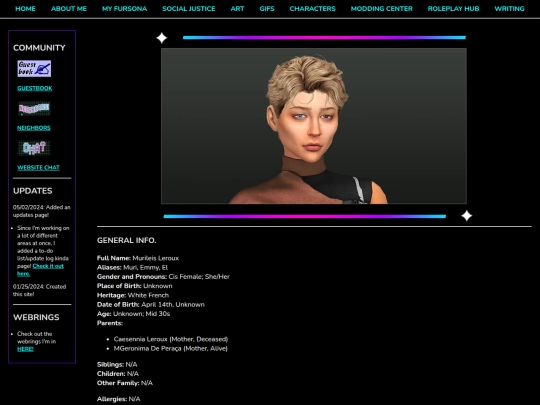Click the GENERAL INFO. heading
Screen dimensions: 540x405
126,240
